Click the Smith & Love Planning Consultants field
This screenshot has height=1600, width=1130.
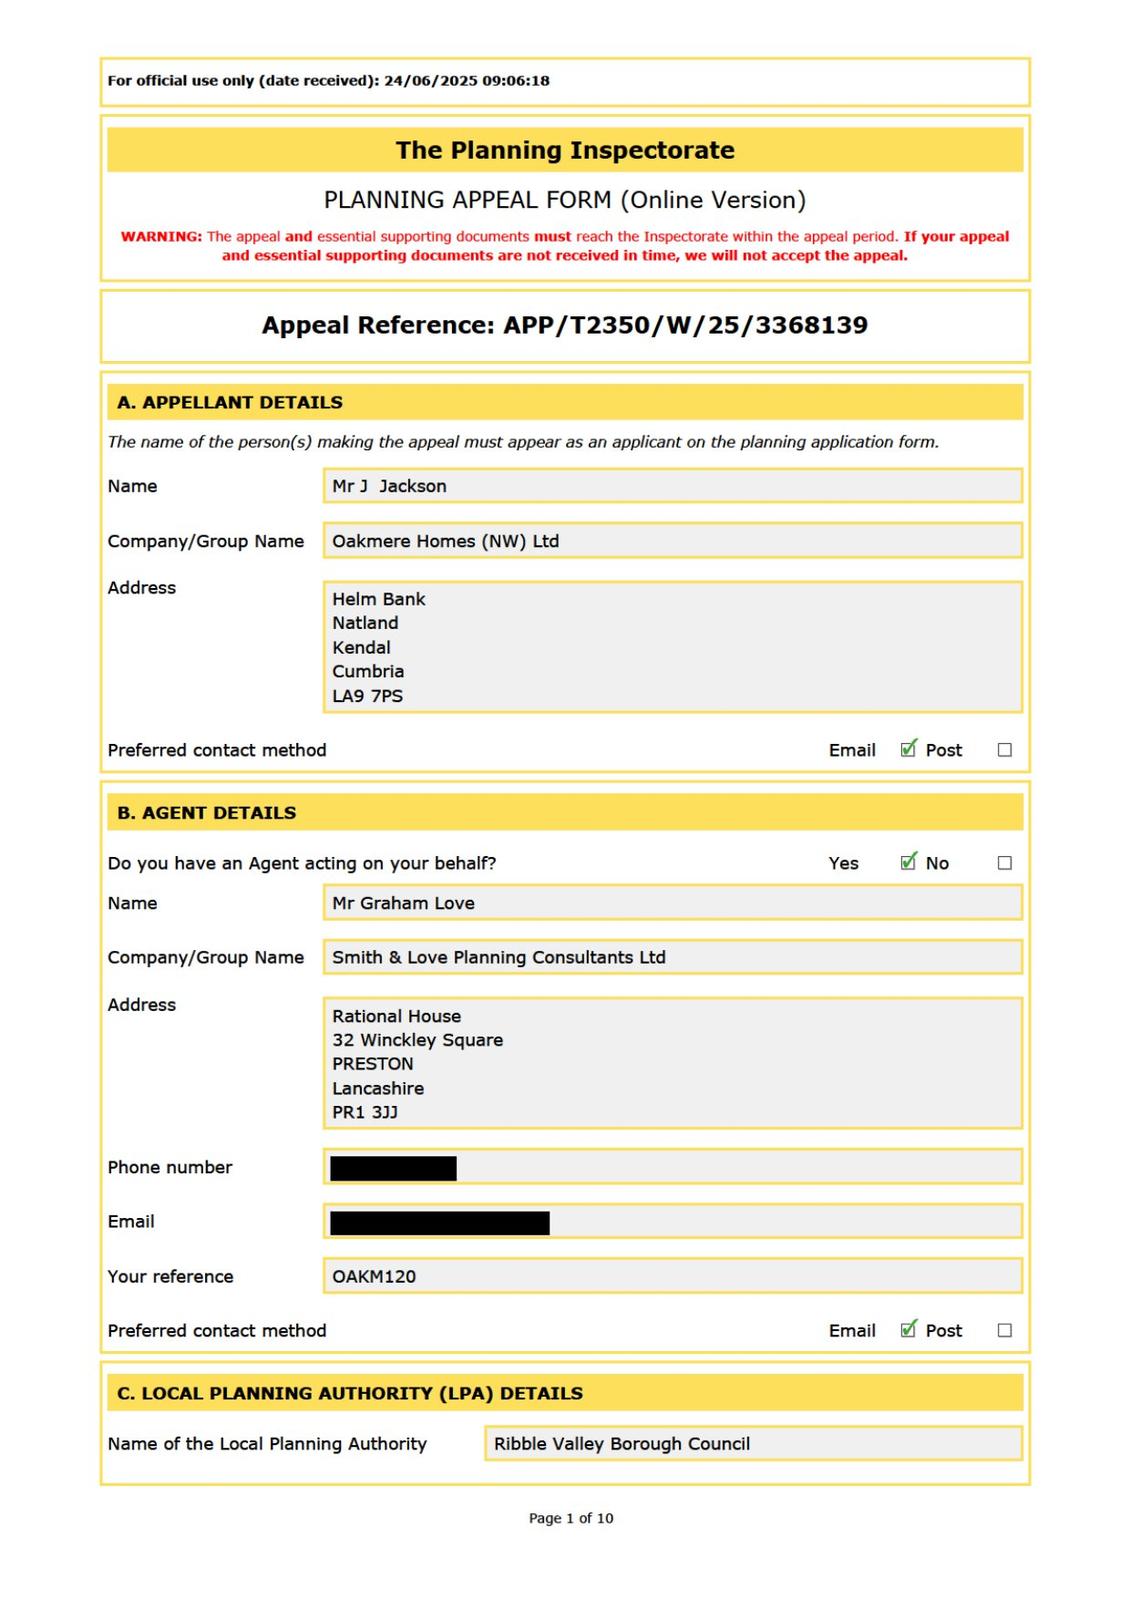pos(672,957)
